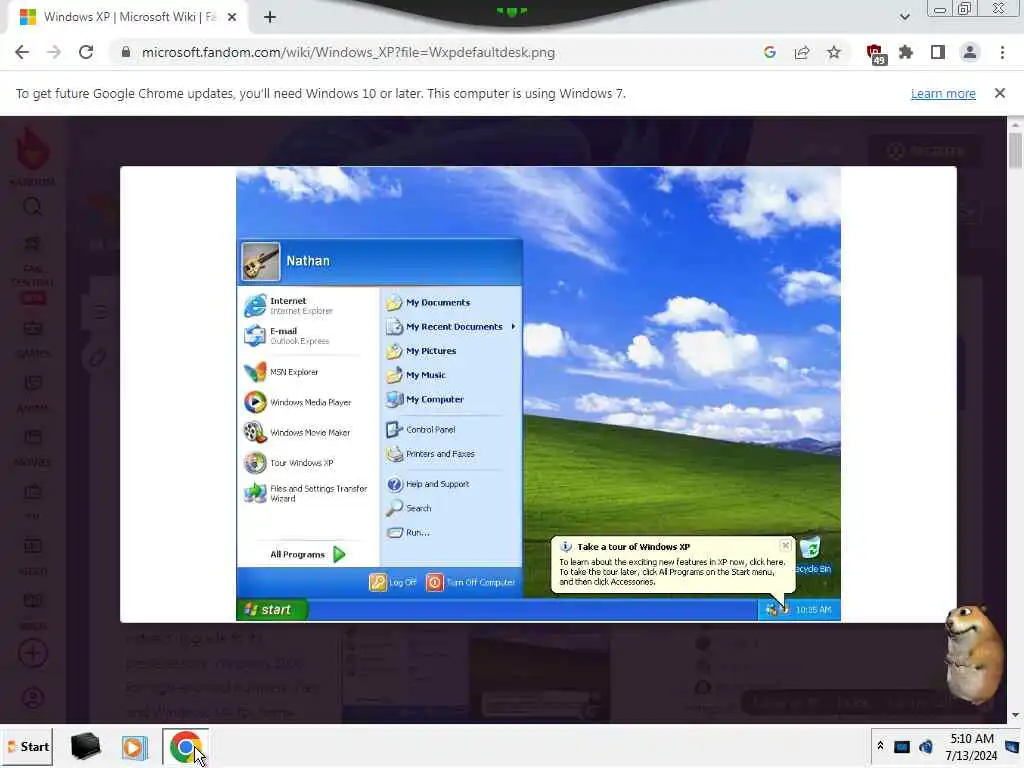This screenshot has width=1024, height=768.
Task: Click the monitor icon in the system tray
Action: pyautogui.click(x=902, y=746)
